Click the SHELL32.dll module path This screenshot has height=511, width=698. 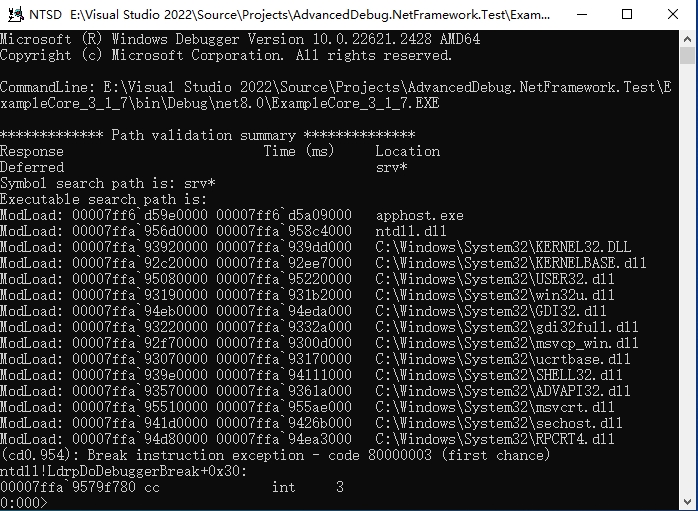tap(499, 375)
